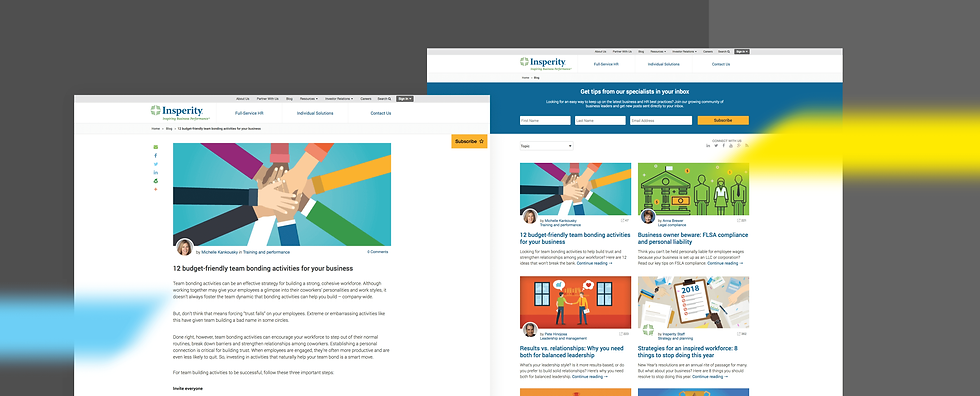The image size is (980, 396).
Task: Expand Investor Relations dropdown on blog page
Action: (684, 51)
